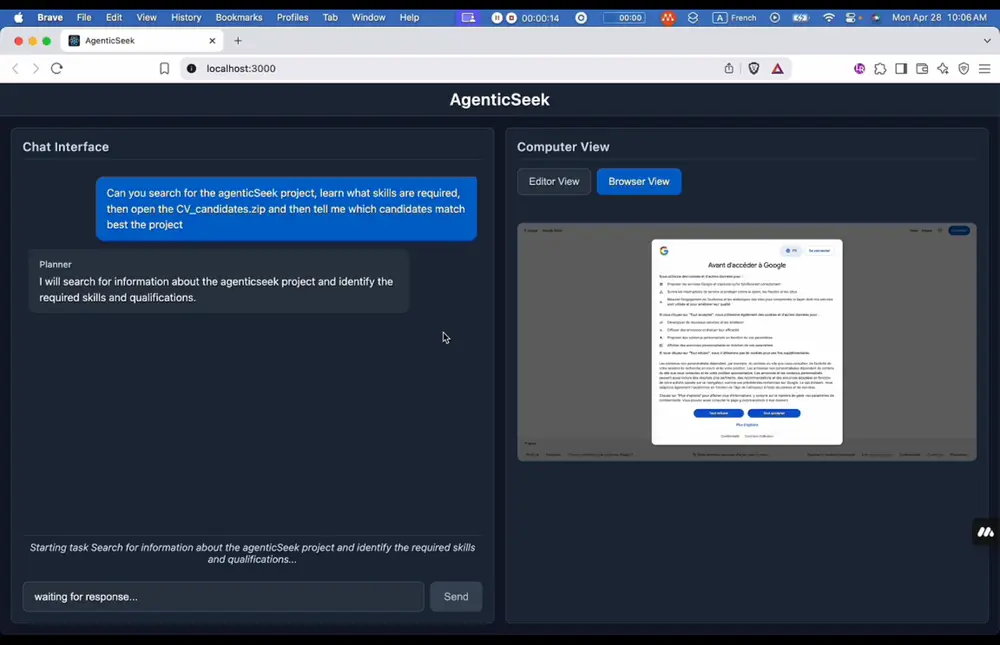Bookmark this page with the bookmark icon
Image resolution: width=1000 pixels, height=645 pixels.
[164, 68]
